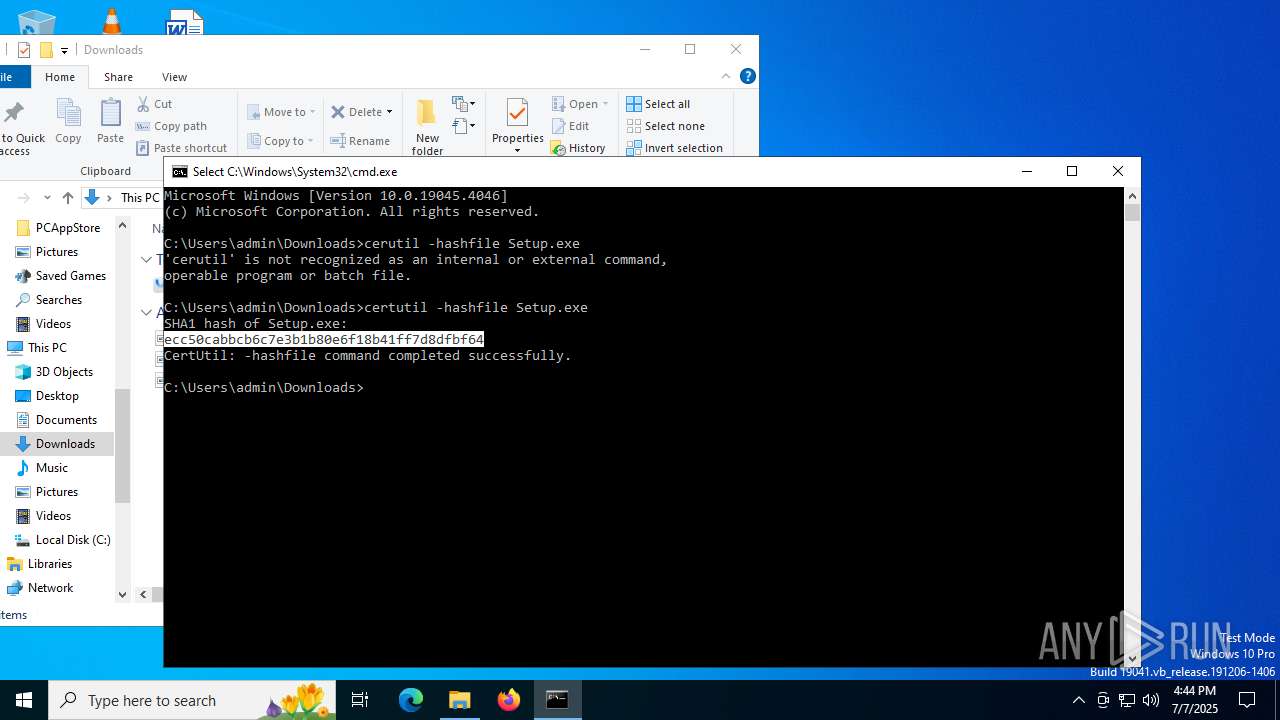Open the Easy access dropdown icon
The image size is (1280, 720).
[463, 126]
